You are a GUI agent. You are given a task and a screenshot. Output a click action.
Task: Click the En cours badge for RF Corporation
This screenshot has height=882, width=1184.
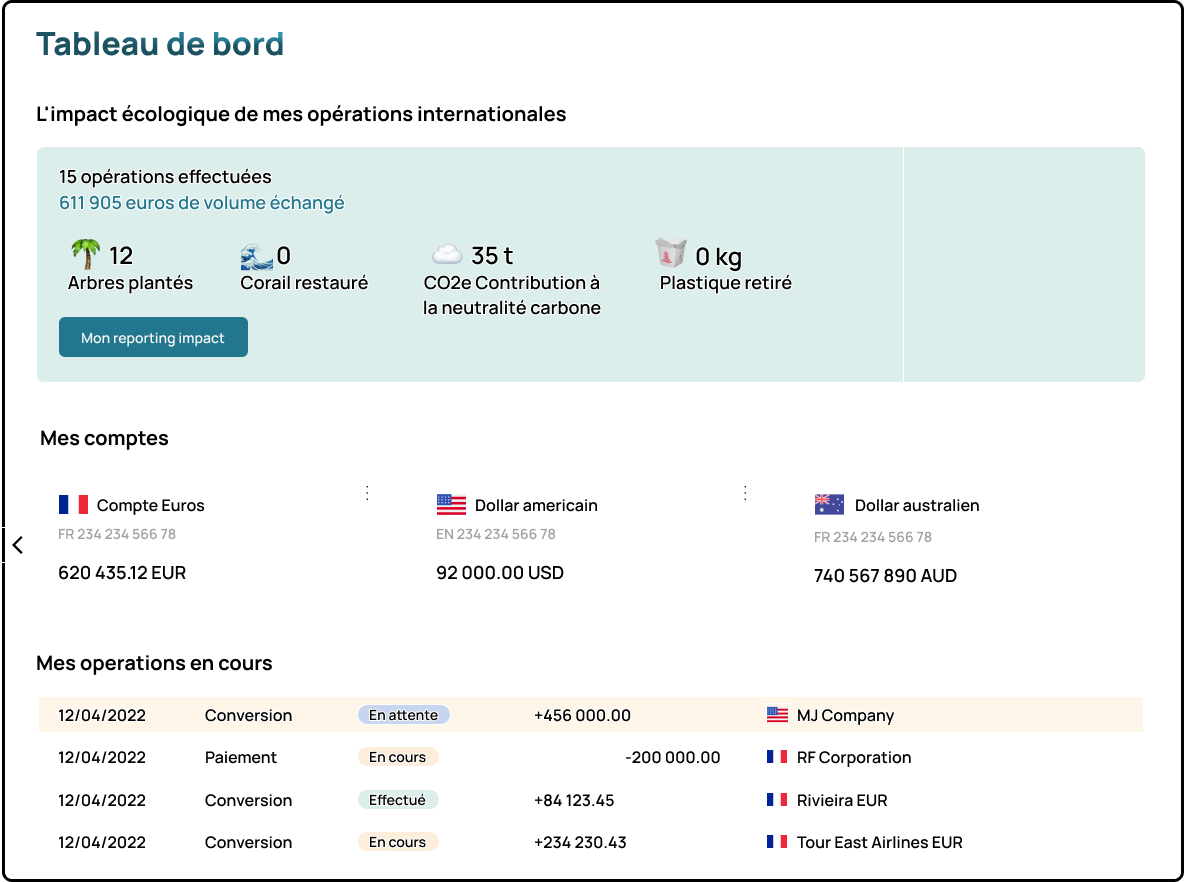(397, 757)
